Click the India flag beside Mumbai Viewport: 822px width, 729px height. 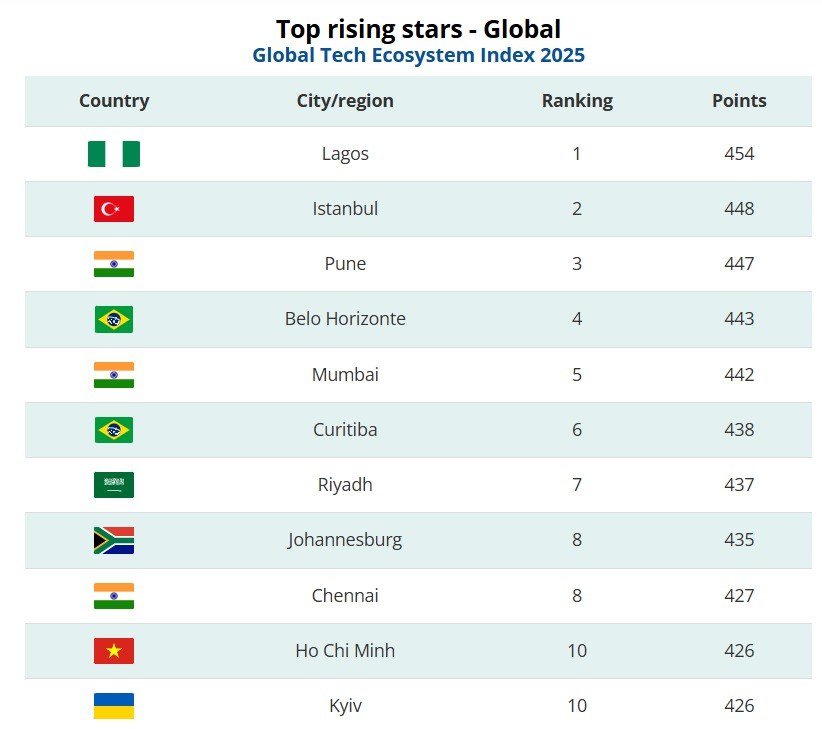coord(114,375)
